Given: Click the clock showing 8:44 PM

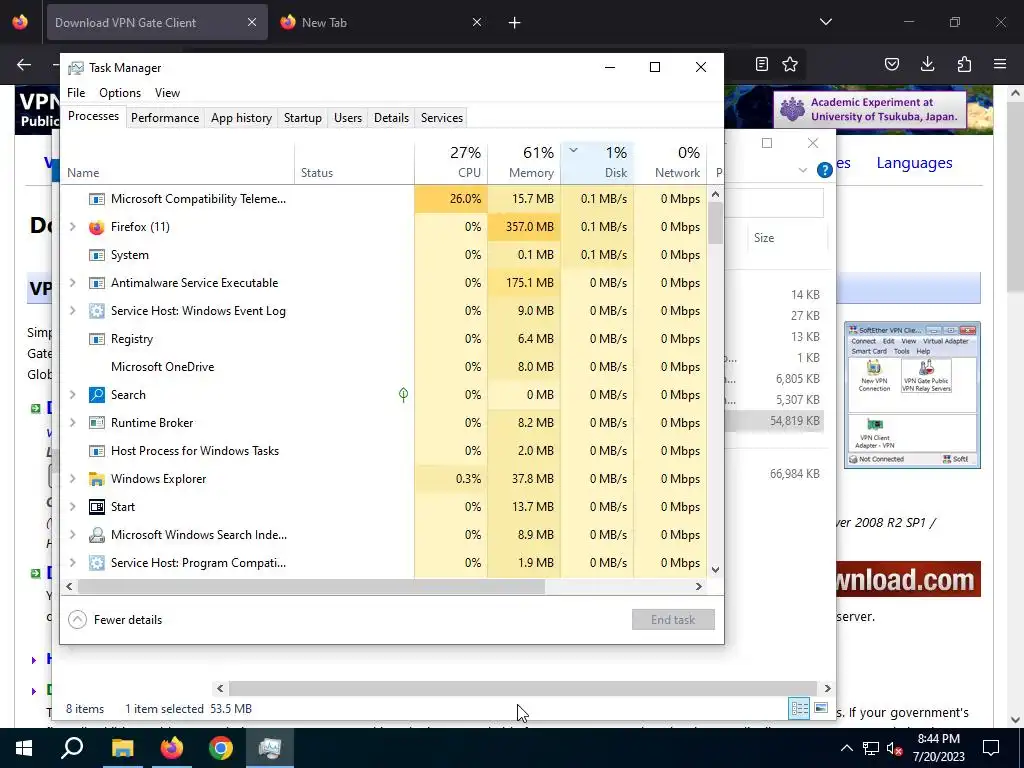Looking at the screenshot, I should coord(938,739).
